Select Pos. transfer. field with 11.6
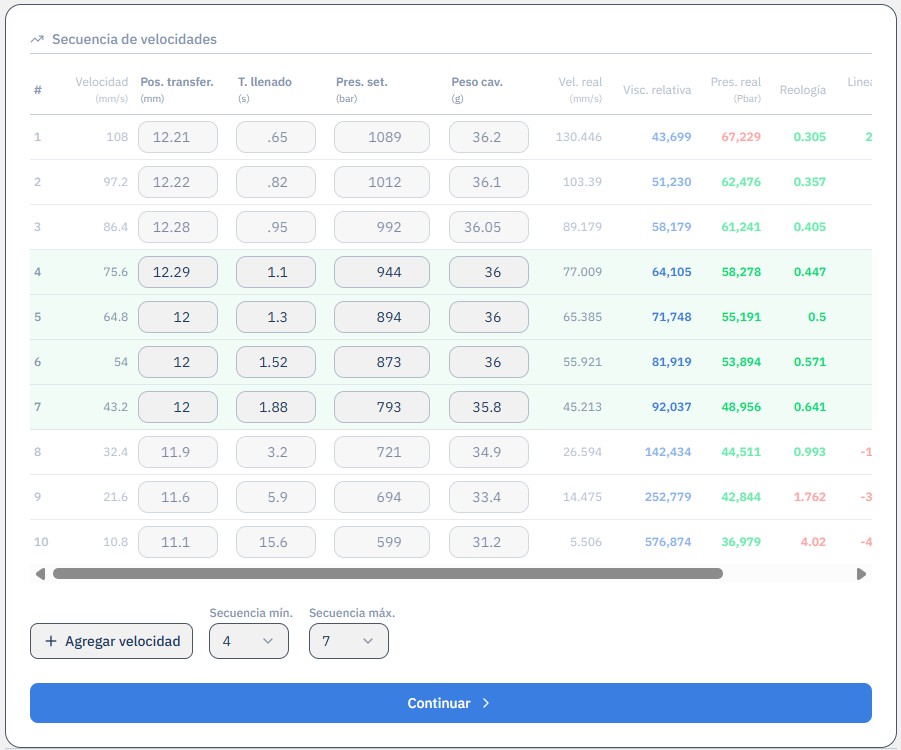This screenshot has width=901, height=750. tap(178, 497)
